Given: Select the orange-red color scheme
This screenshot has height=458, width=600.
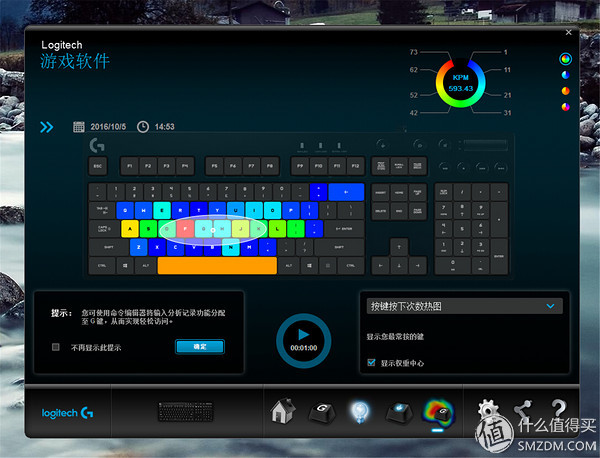Looking at the screenshot, I should [x=565, y=91].
